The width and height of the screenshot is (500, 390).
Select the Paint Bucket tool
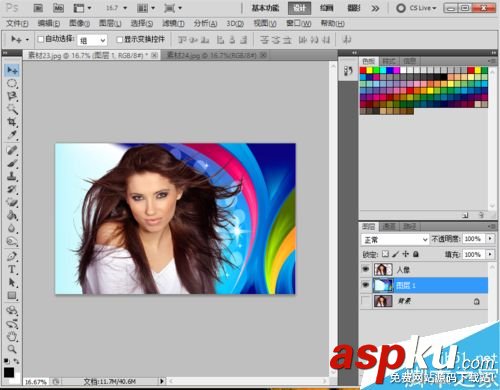click(12, 215)
